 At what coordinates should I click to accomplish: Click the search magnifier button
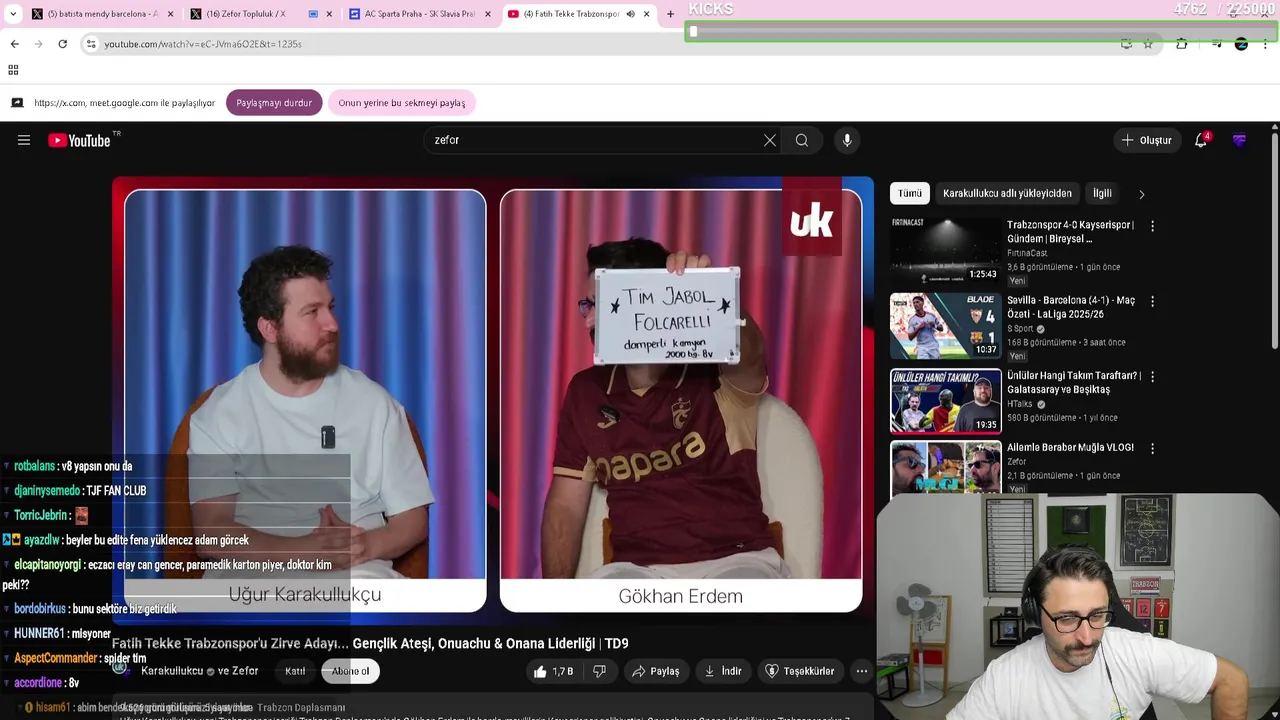pos(802,140)
